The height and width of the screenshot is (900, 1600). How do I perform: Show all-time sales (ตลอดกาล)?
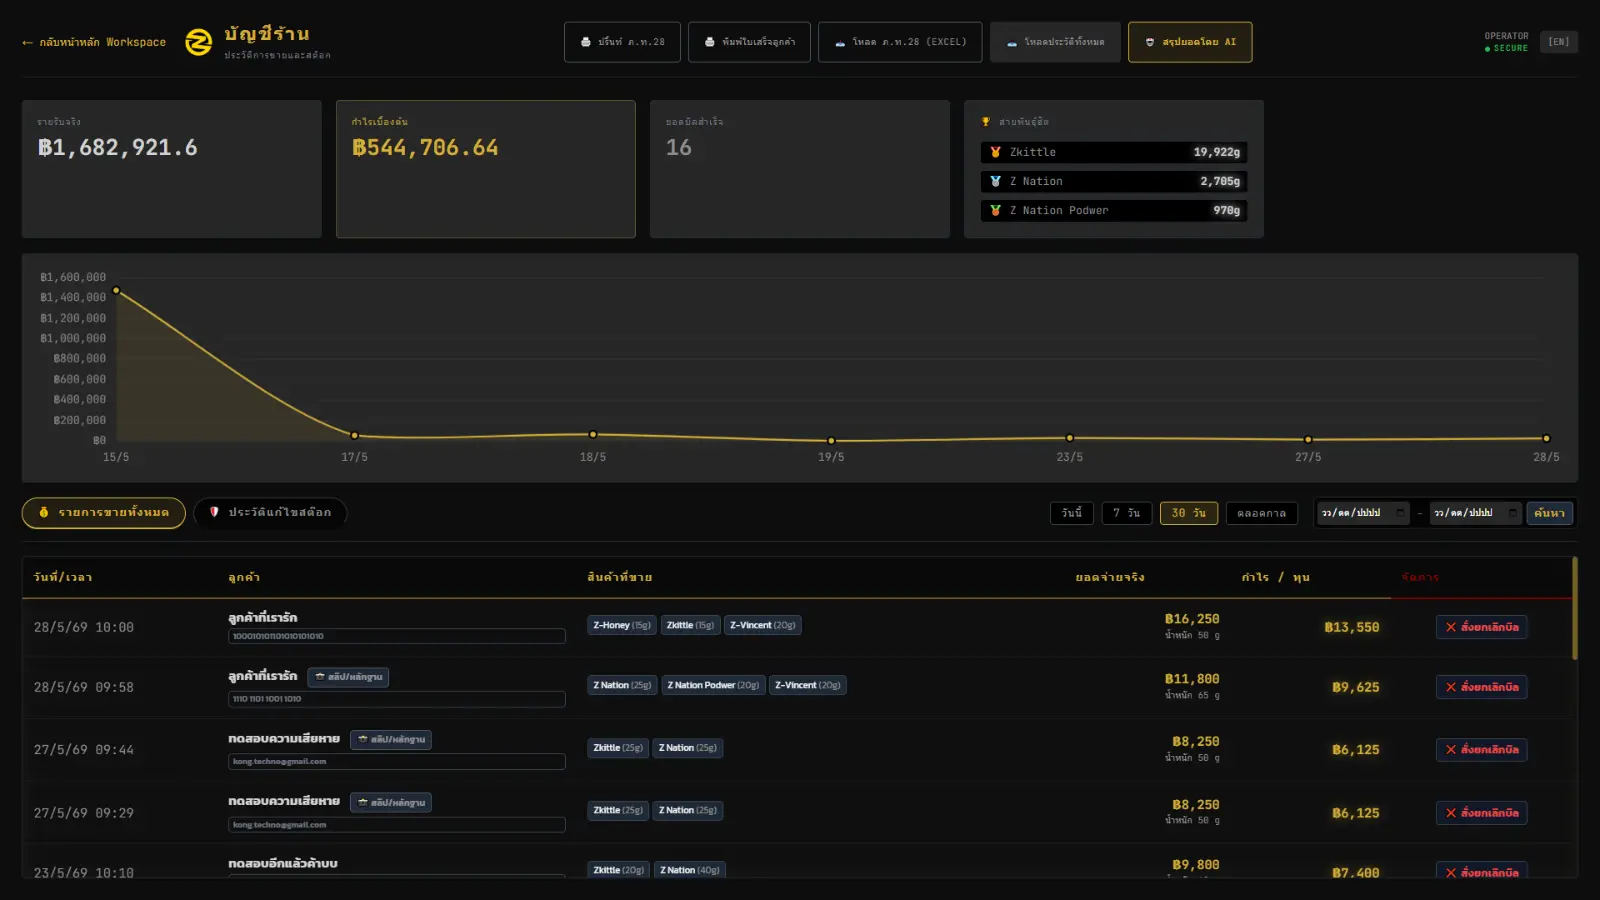(x=1262, y=513)
